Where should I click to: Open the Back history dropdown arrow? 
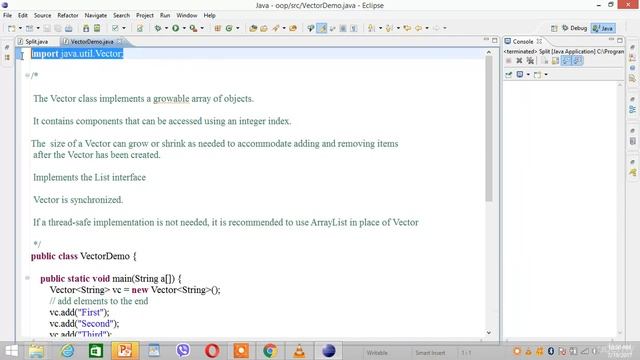tap(427, 28)
